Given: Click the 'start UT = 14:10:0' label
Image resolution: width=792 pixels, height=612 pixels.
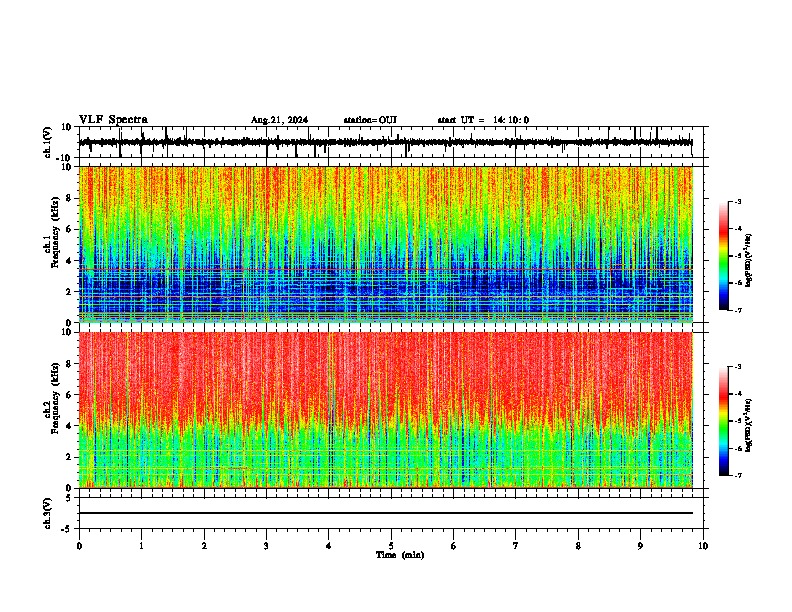Looking at the screenshot, I should [483, 120].
